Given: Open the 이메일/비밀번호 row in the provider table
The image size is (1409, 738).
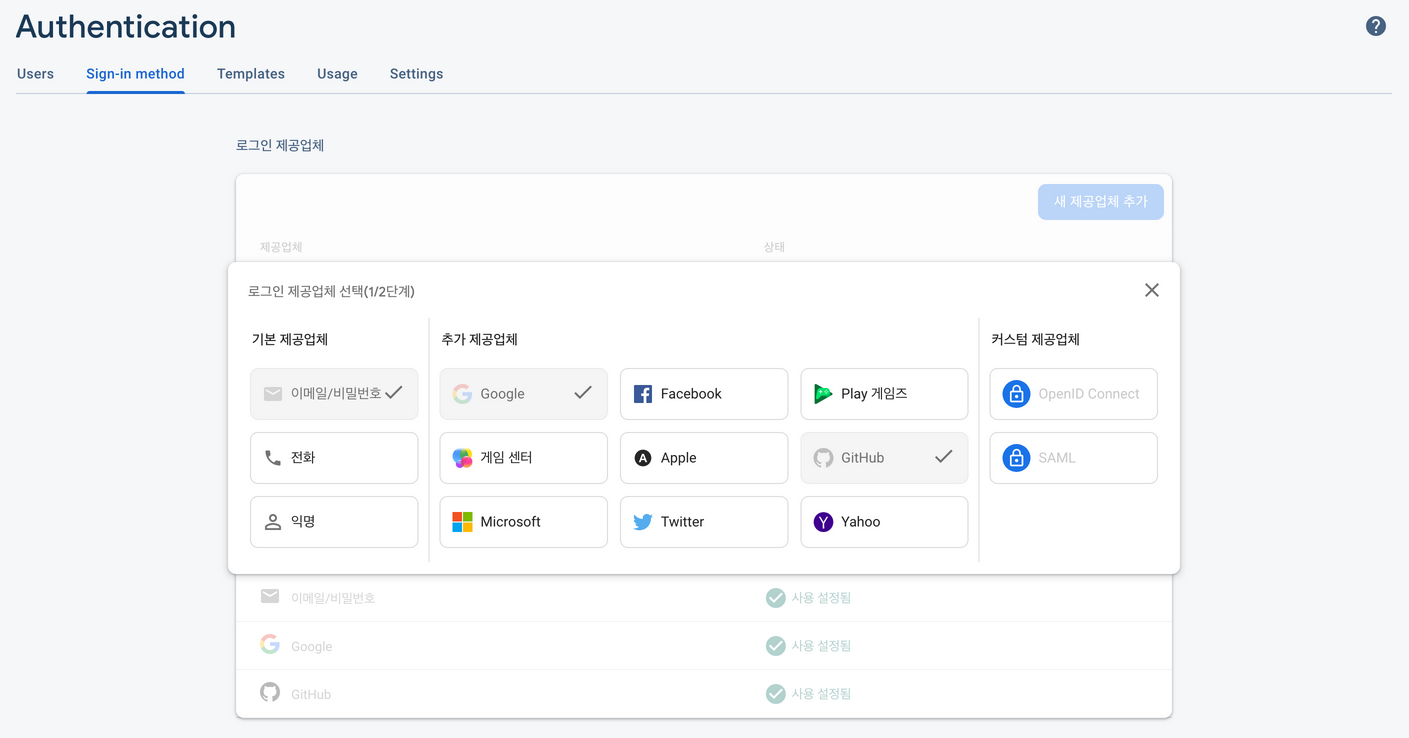Looking at the screenshot, I should (x=704, y=598).
